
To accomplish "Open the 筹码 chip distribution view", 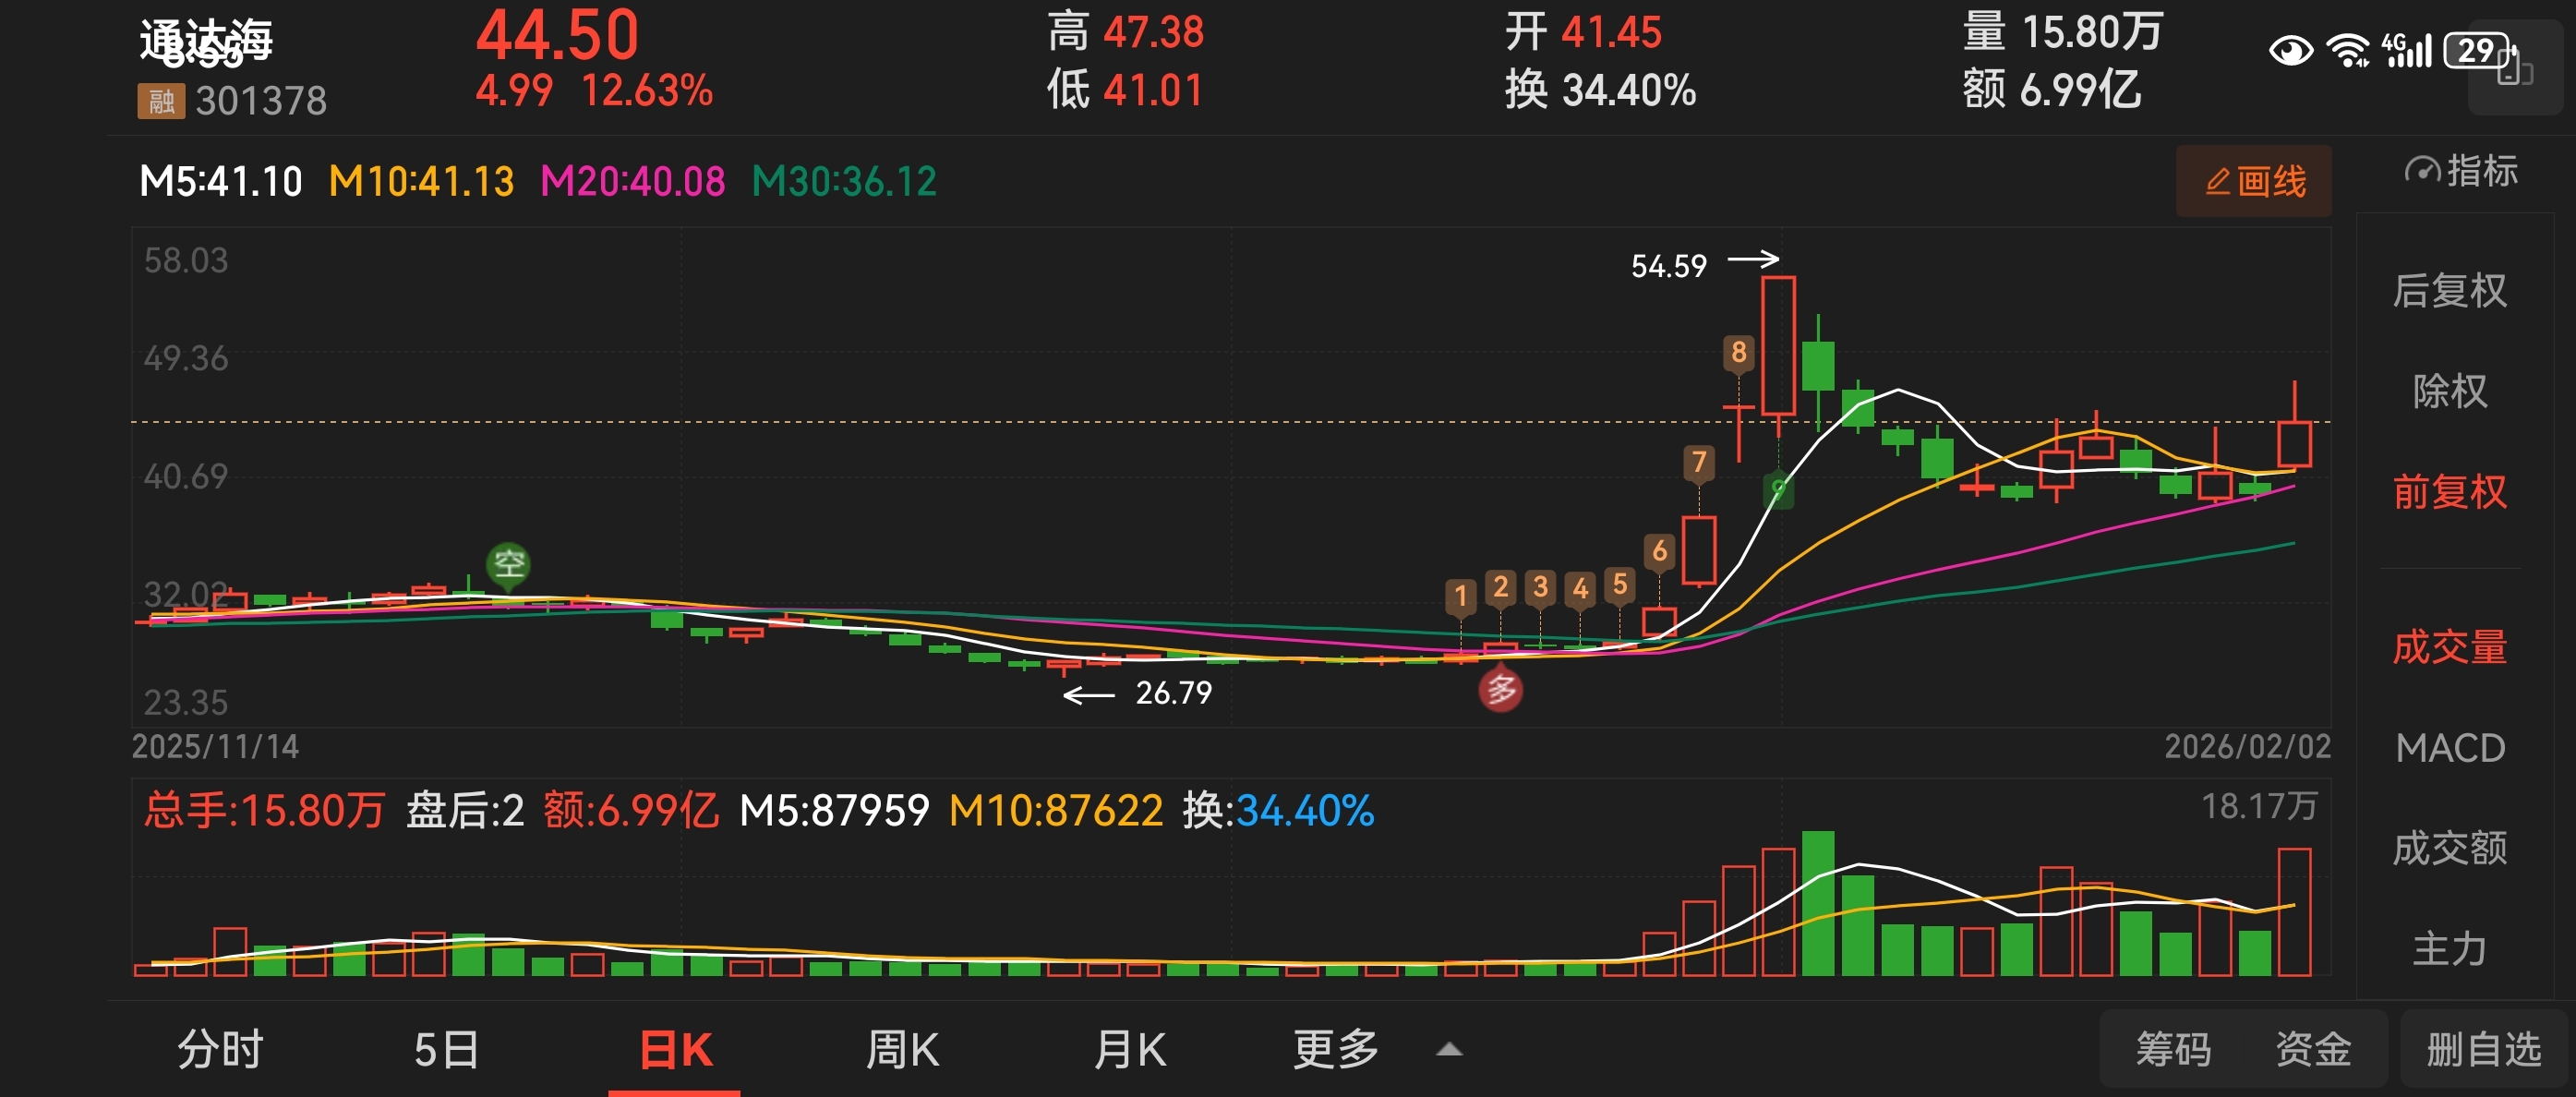I will tap(2173, 1050).
